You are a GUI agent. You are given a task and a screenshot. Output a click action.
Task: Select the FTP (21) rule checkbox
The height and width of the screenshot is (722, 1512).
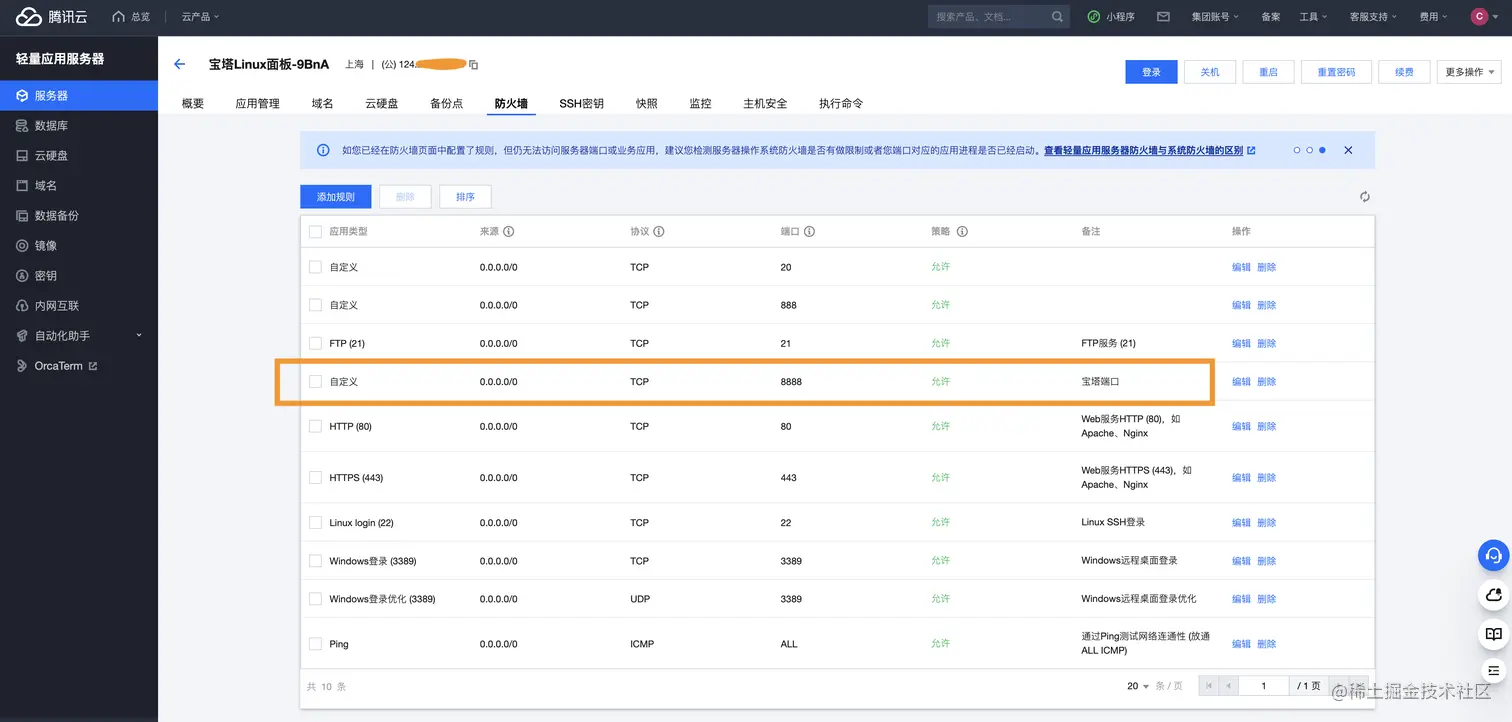pyautogui.click(x=315, y=343)
